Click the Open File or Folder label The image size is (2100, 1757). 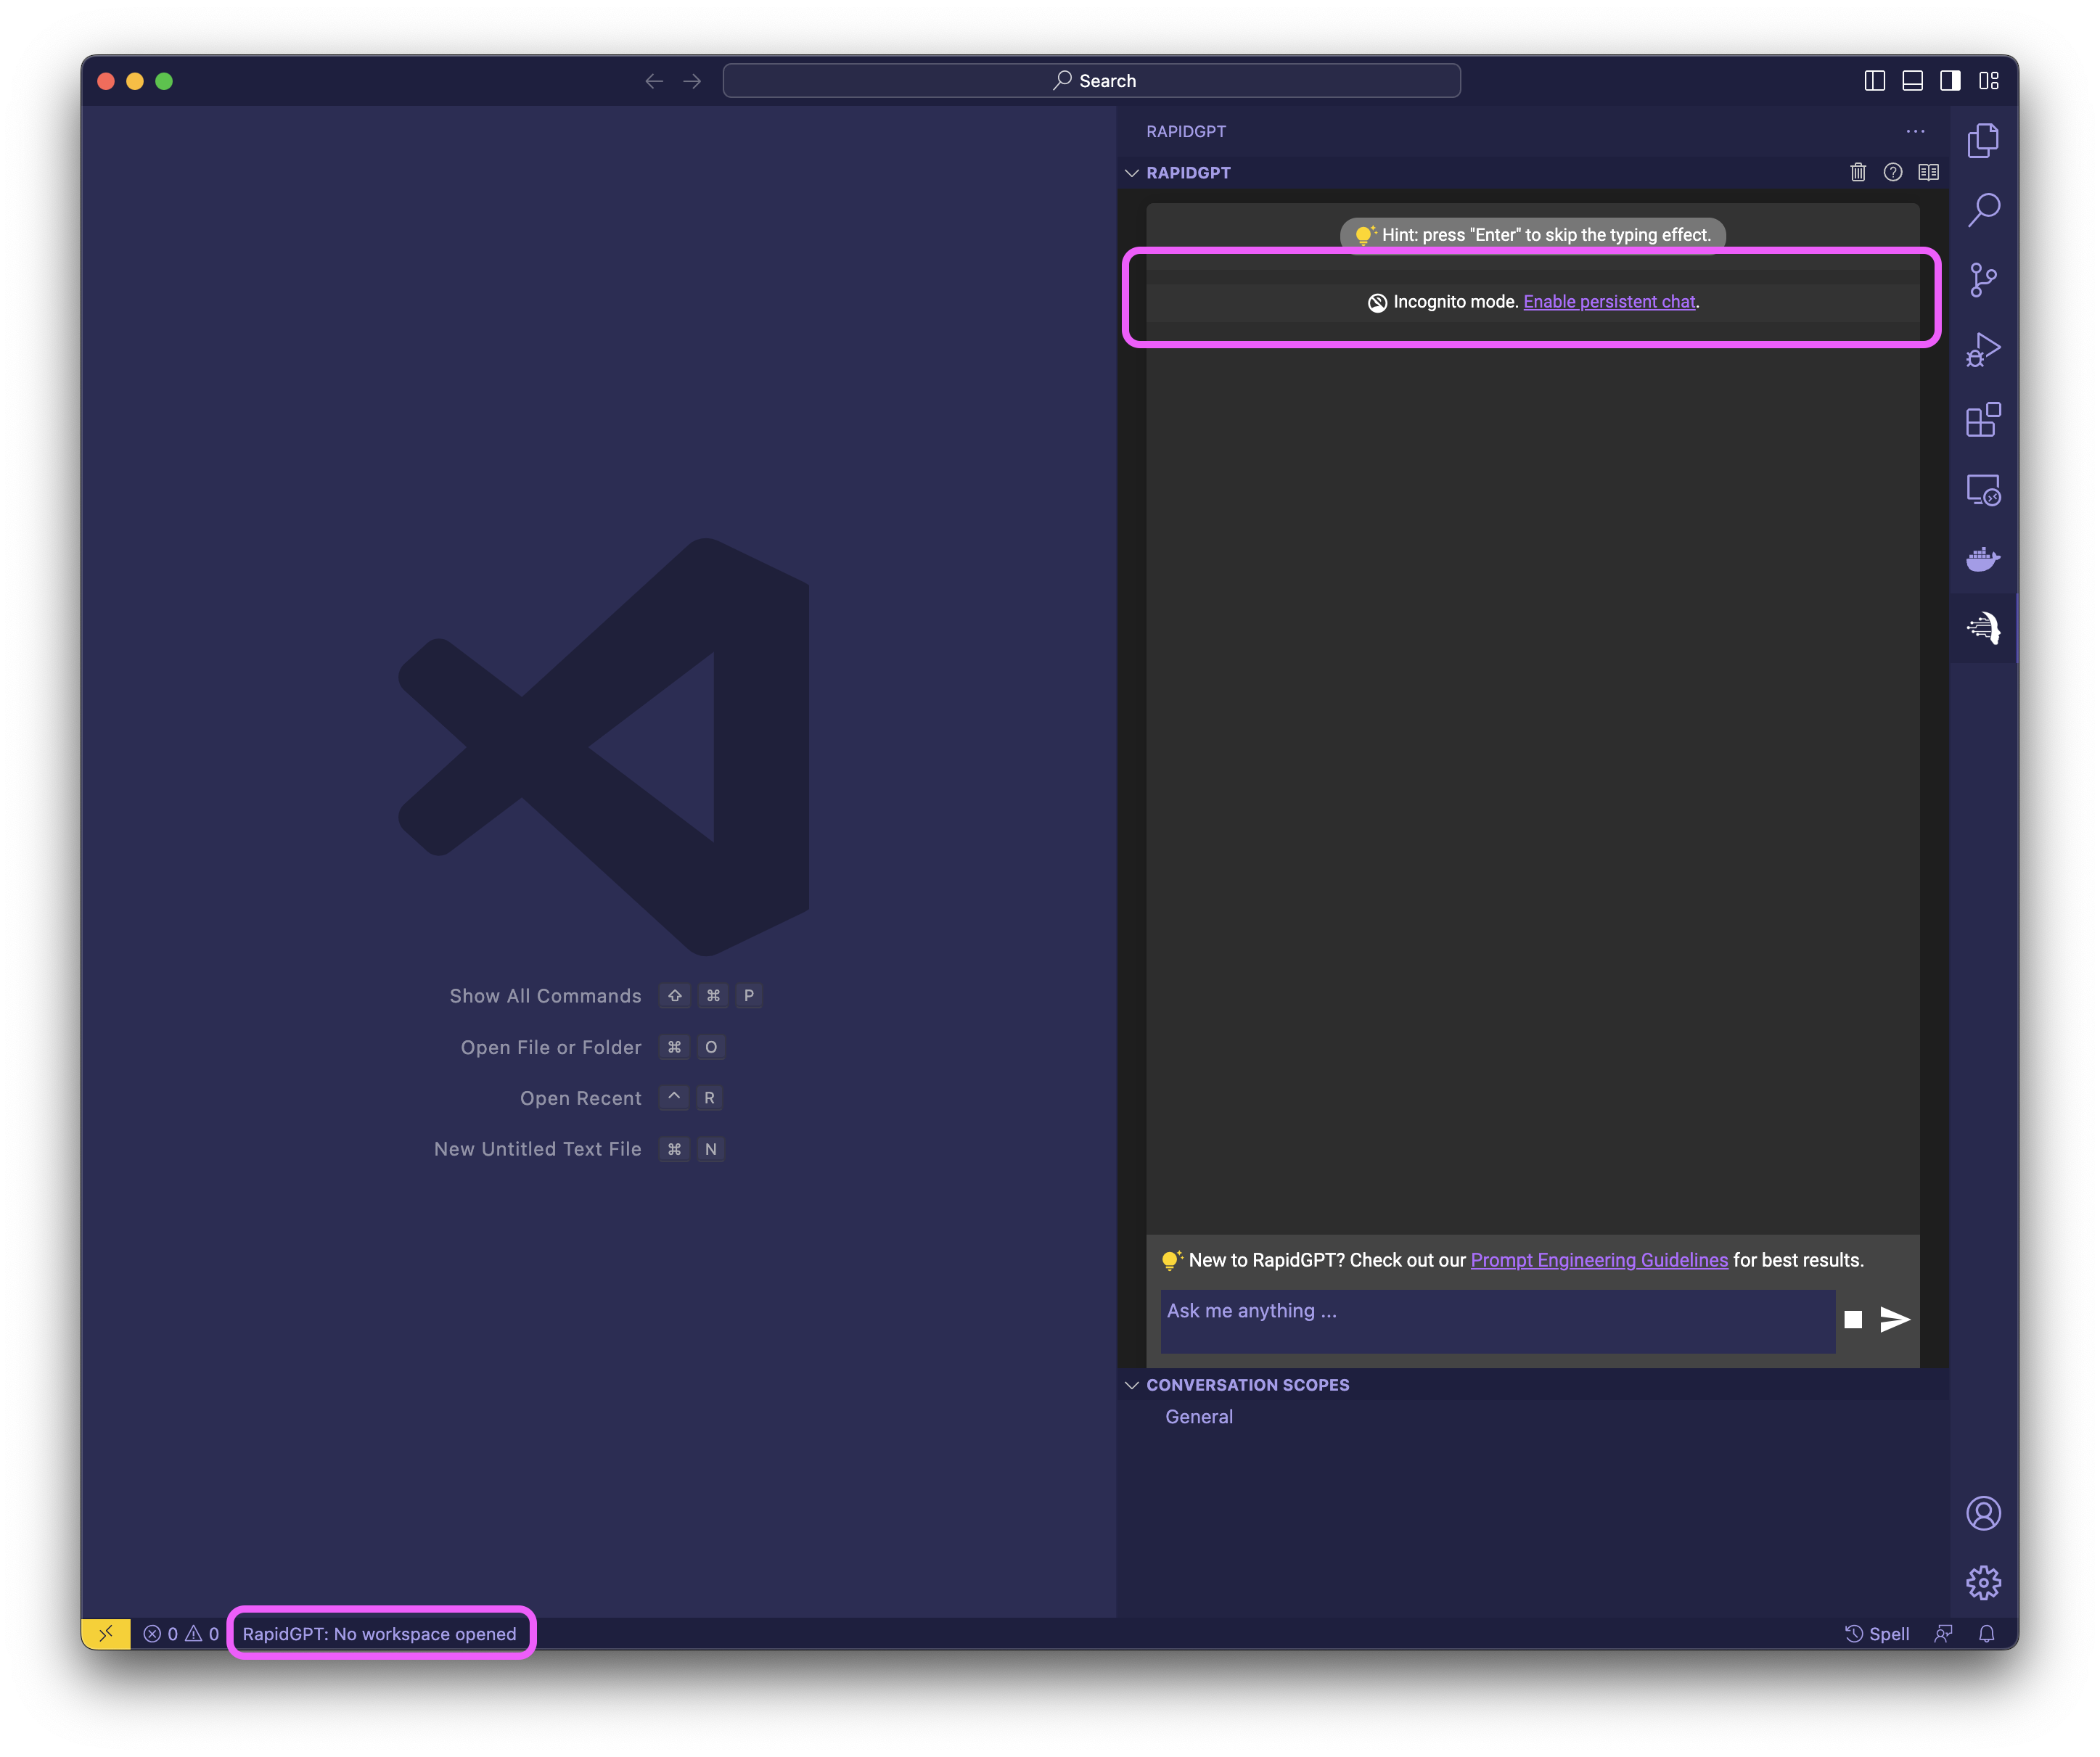pos(551,1047)
